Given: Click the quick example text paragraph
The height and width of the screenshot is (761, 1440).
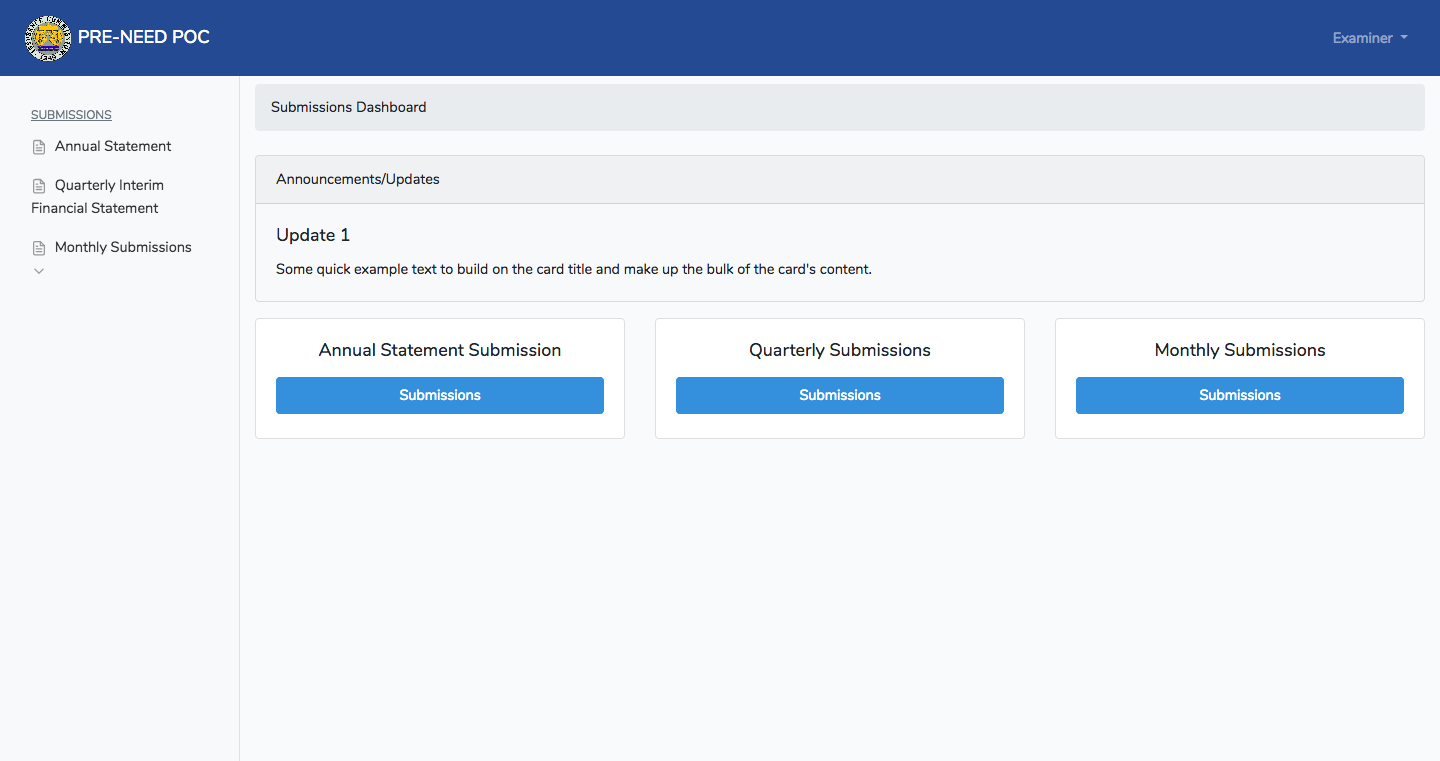Looking at the screenshot, I should point(574,269).
